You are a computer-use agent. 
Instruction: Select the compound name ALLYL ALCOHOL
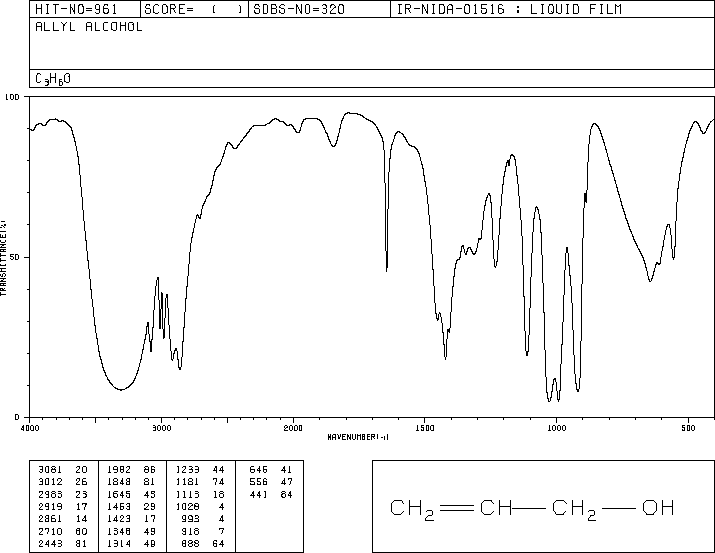(x=89, y=27)
